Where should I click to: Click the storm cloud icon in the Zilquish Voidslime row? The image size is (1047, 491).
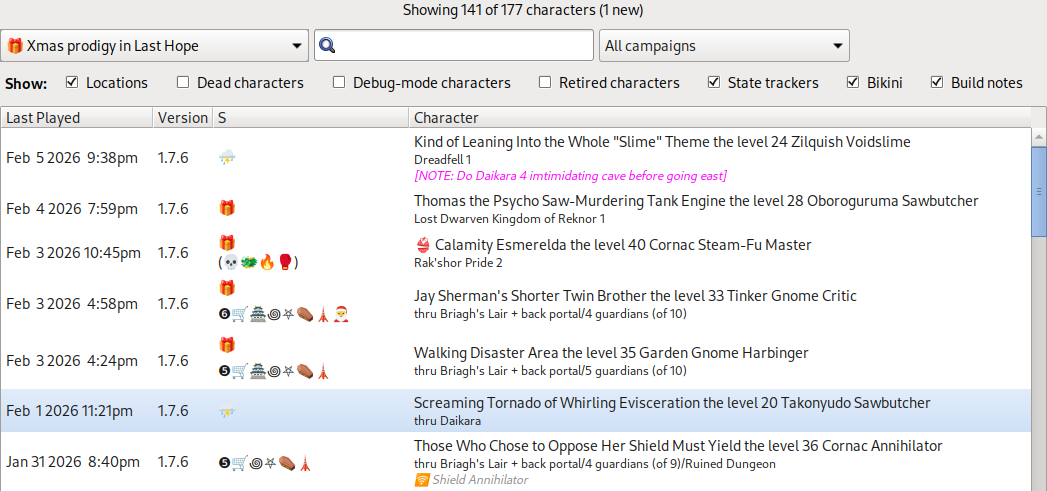click(227, 157)
